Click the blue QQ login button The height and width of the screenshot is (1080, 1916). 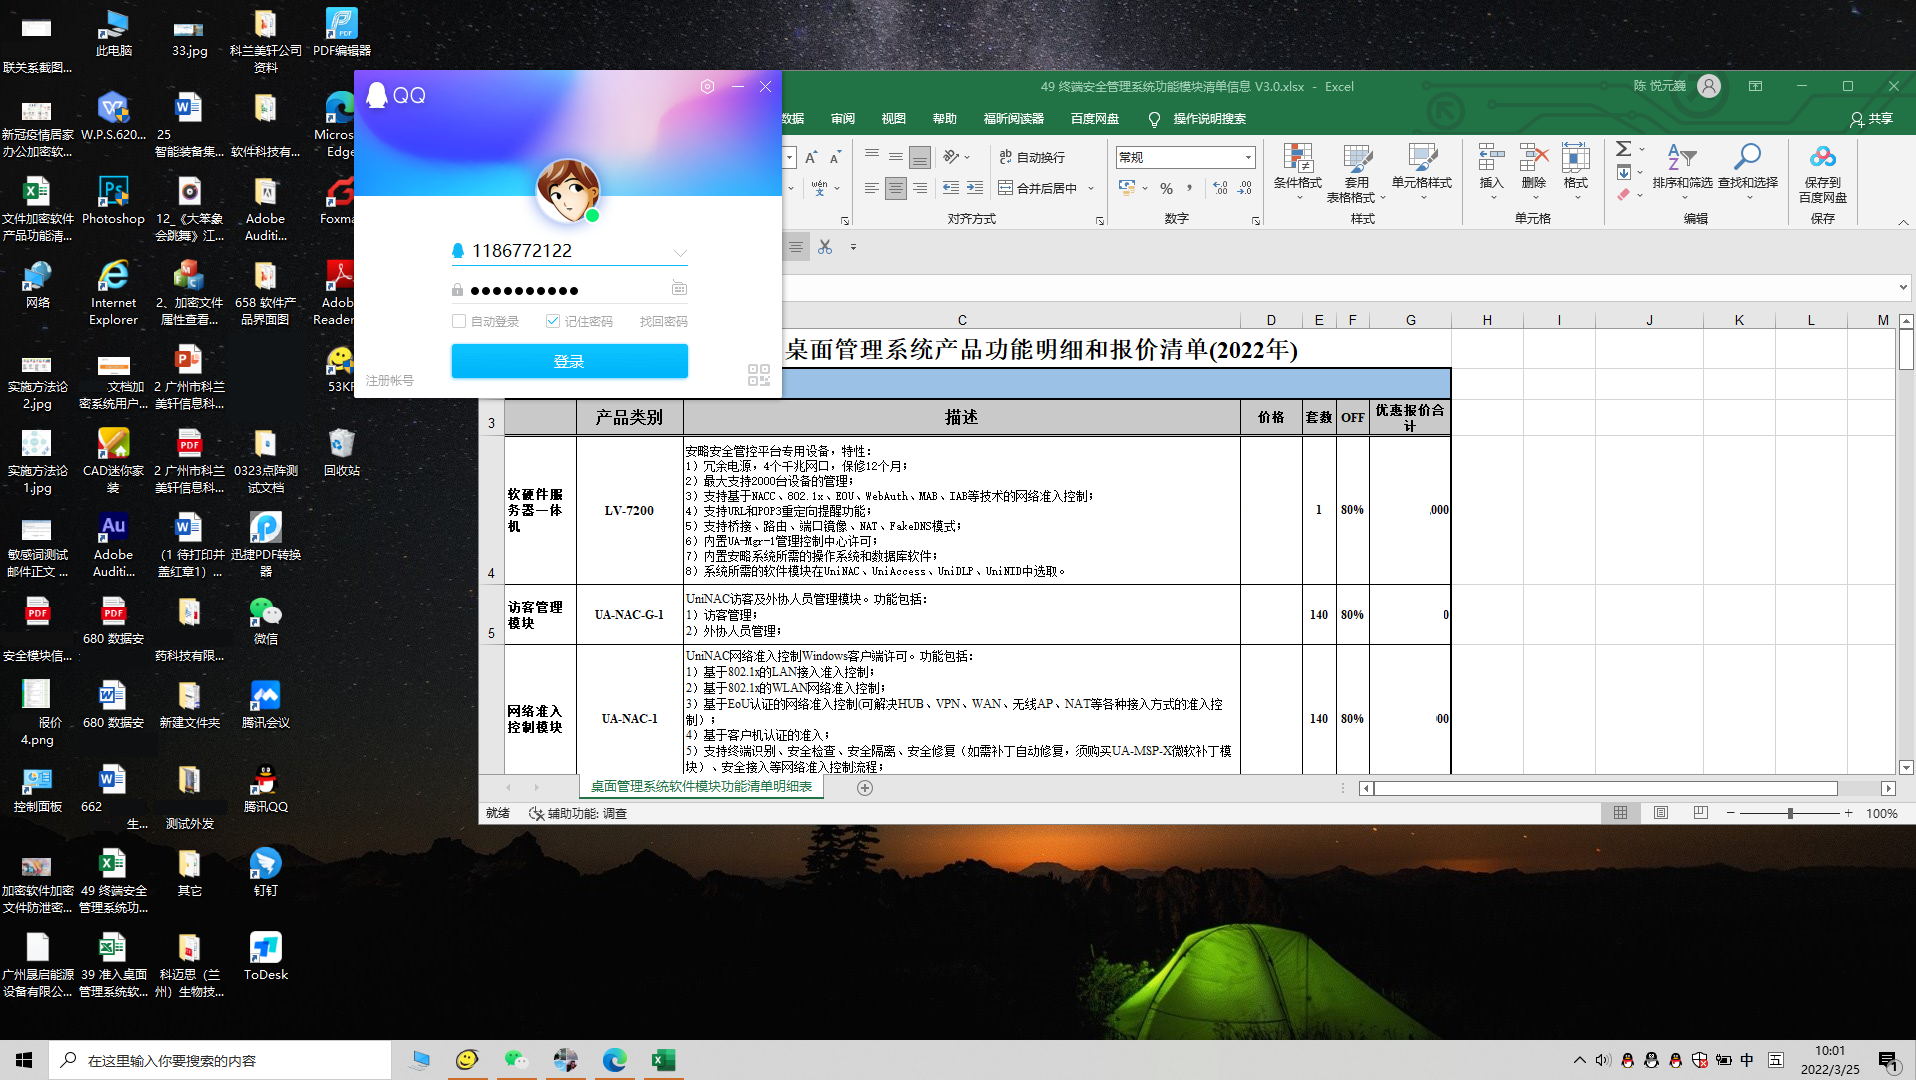pyautogui.click(x=569, y=361)
